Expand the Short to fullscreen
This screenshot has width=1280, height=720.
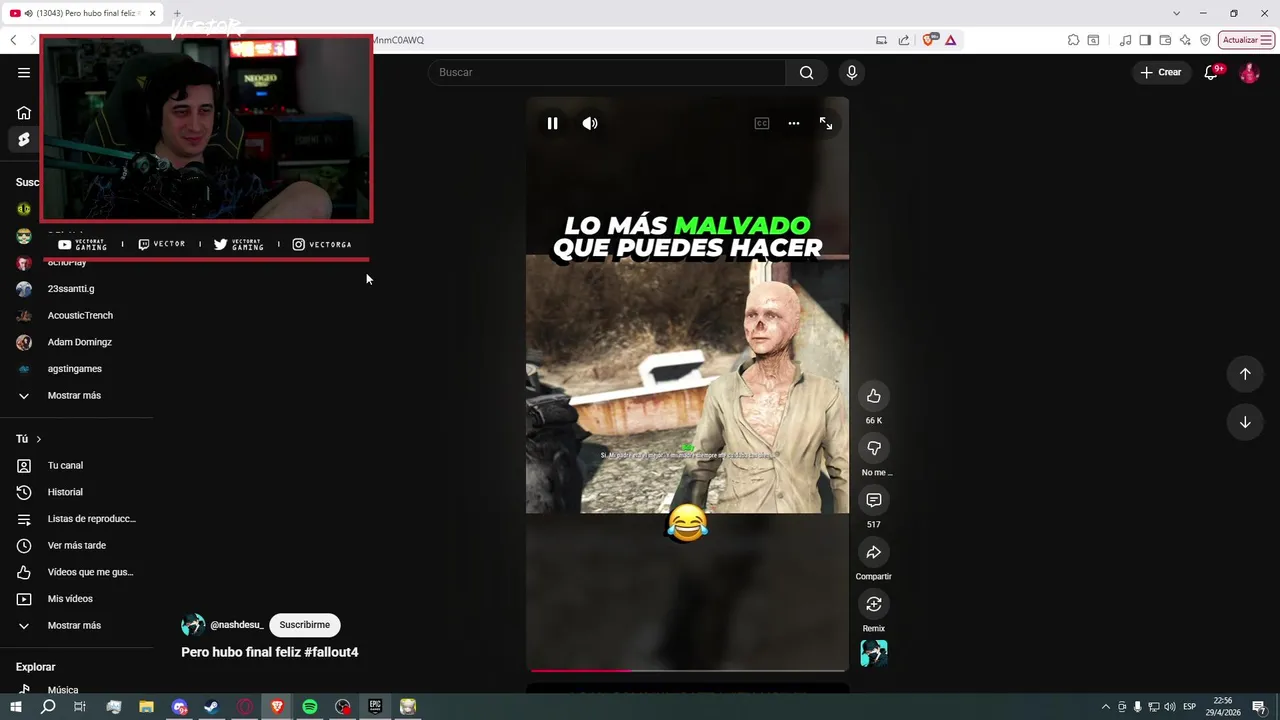pos(826,123)
